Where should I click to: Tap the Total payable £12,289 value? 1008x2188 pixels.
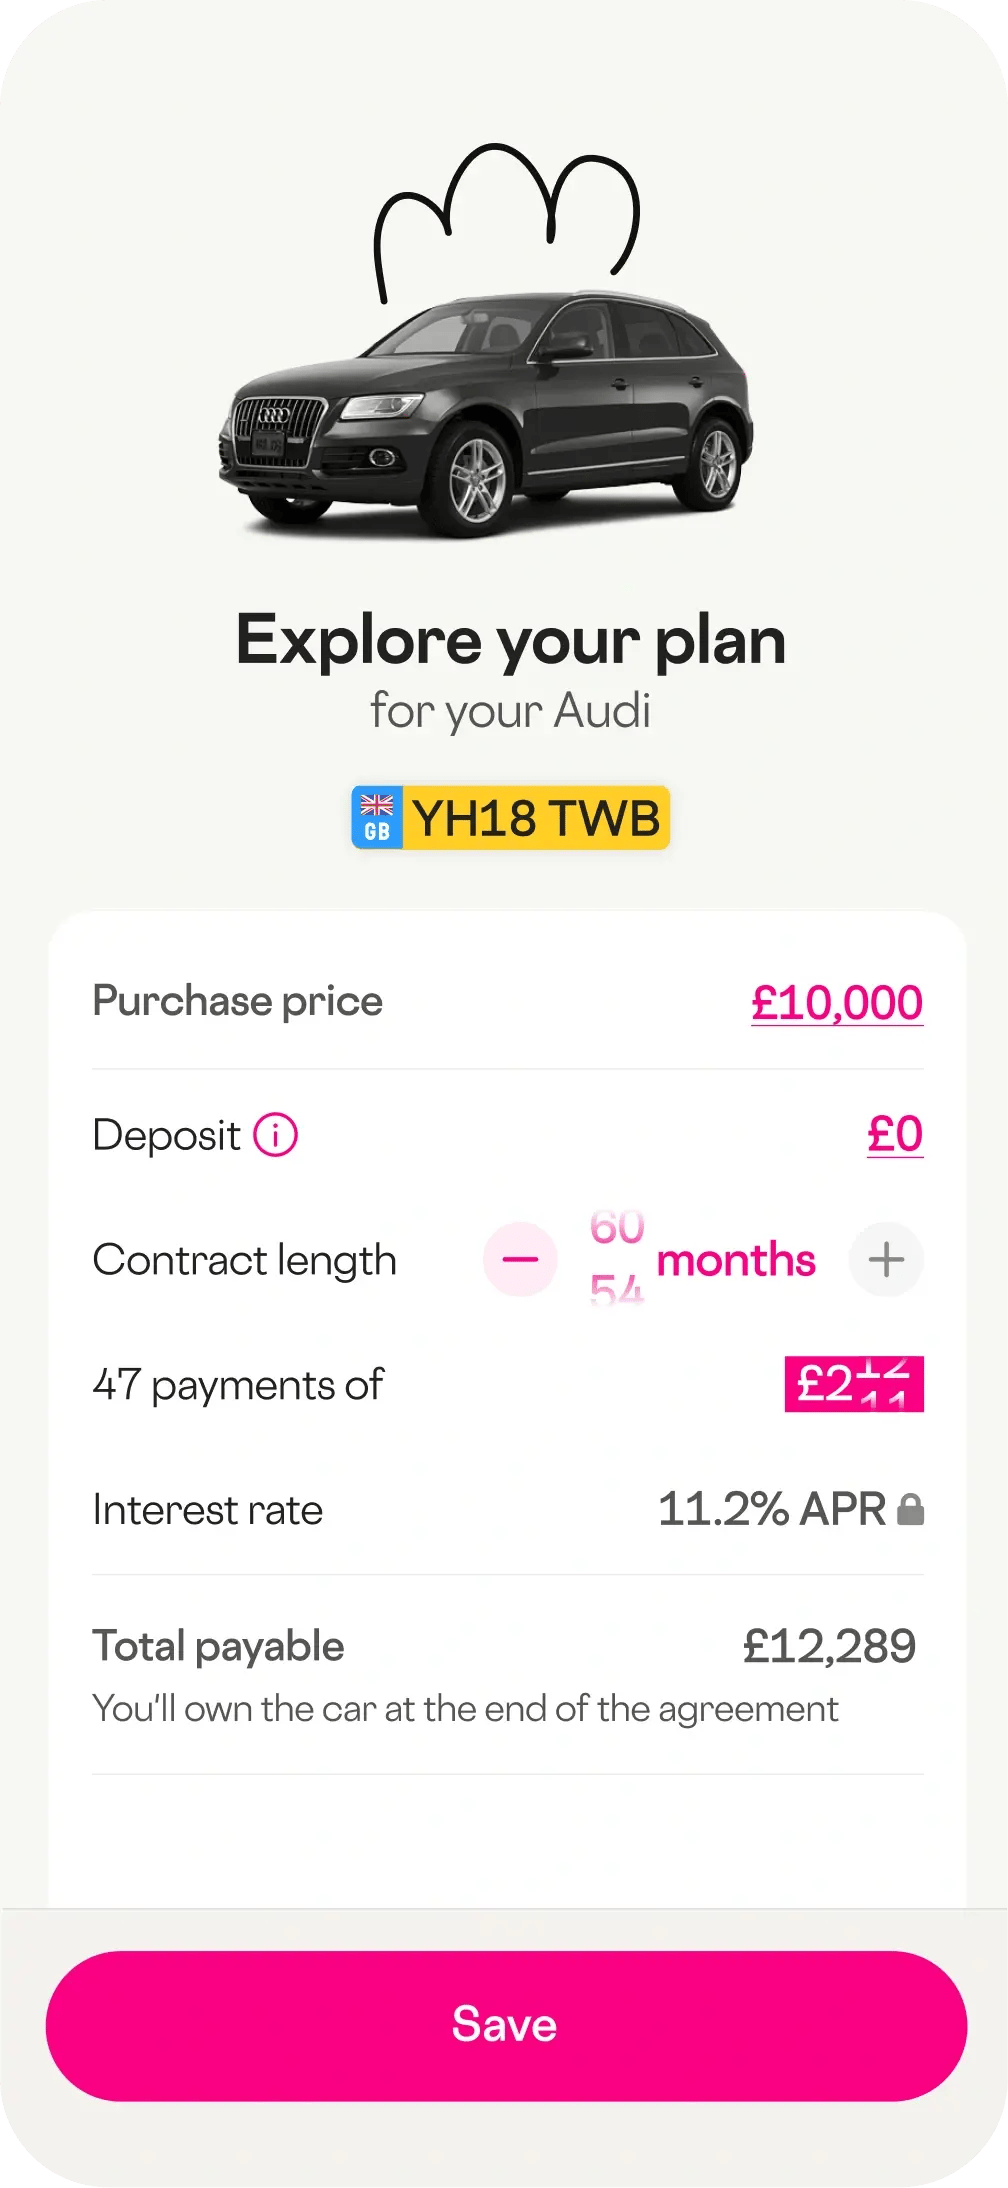pyautogui.click(x=831, y=1645)
